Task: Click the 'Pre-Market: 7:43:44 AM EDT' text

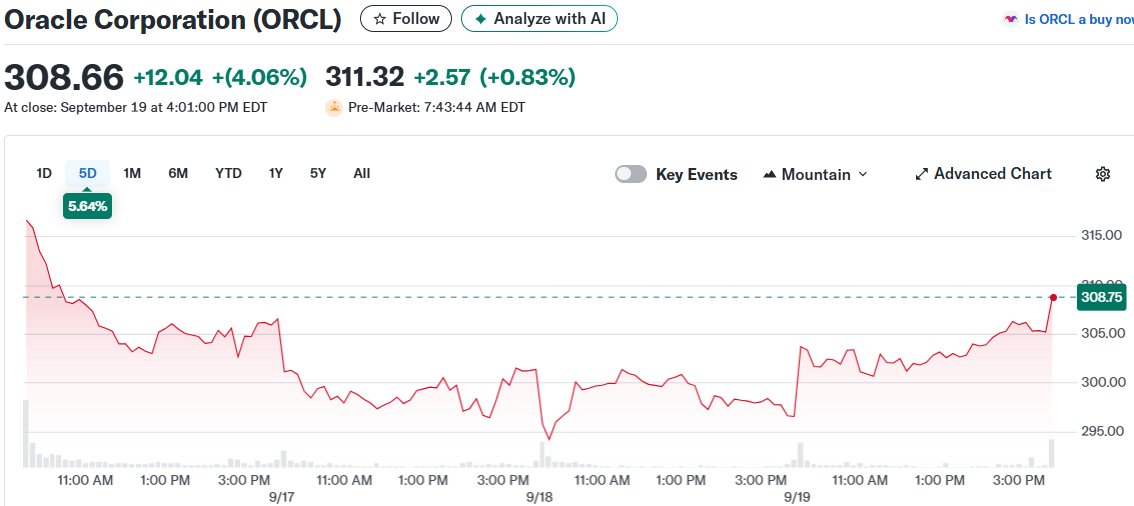Action: (x=437, y=108)
